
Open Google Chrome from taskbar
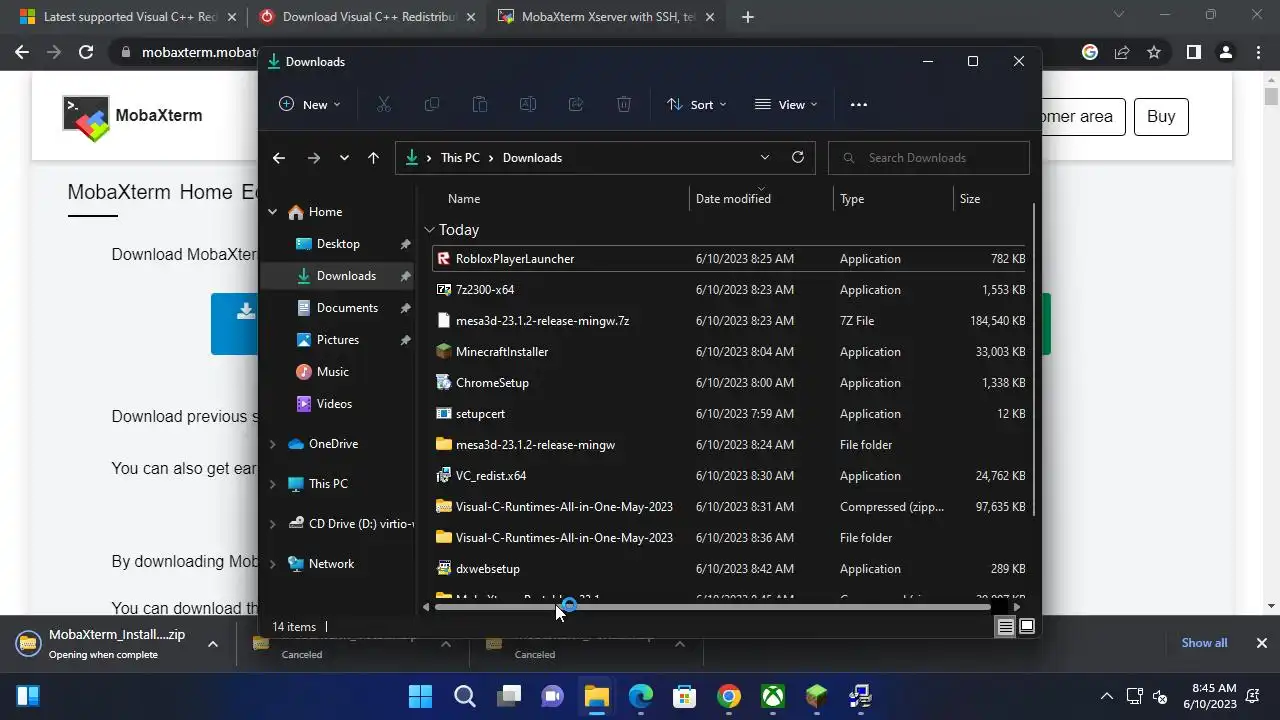729,696
